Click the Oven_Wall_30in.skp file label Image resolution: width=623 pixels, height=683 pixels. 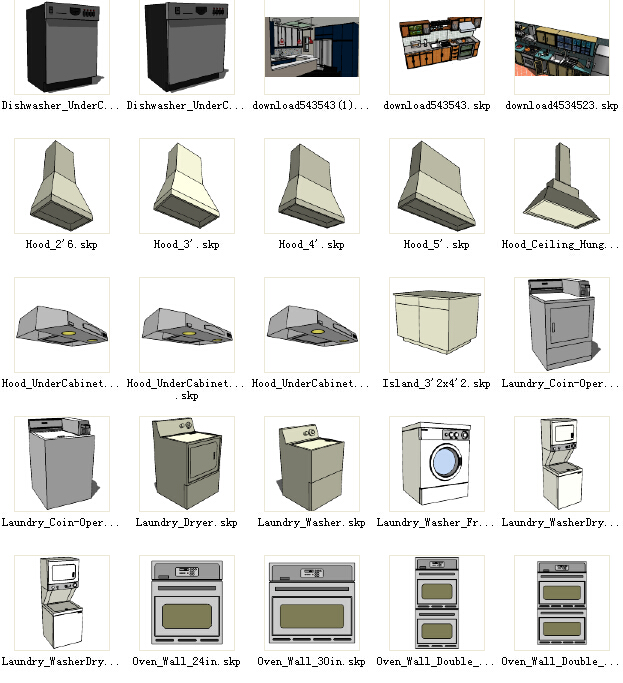tap(312, 661)
